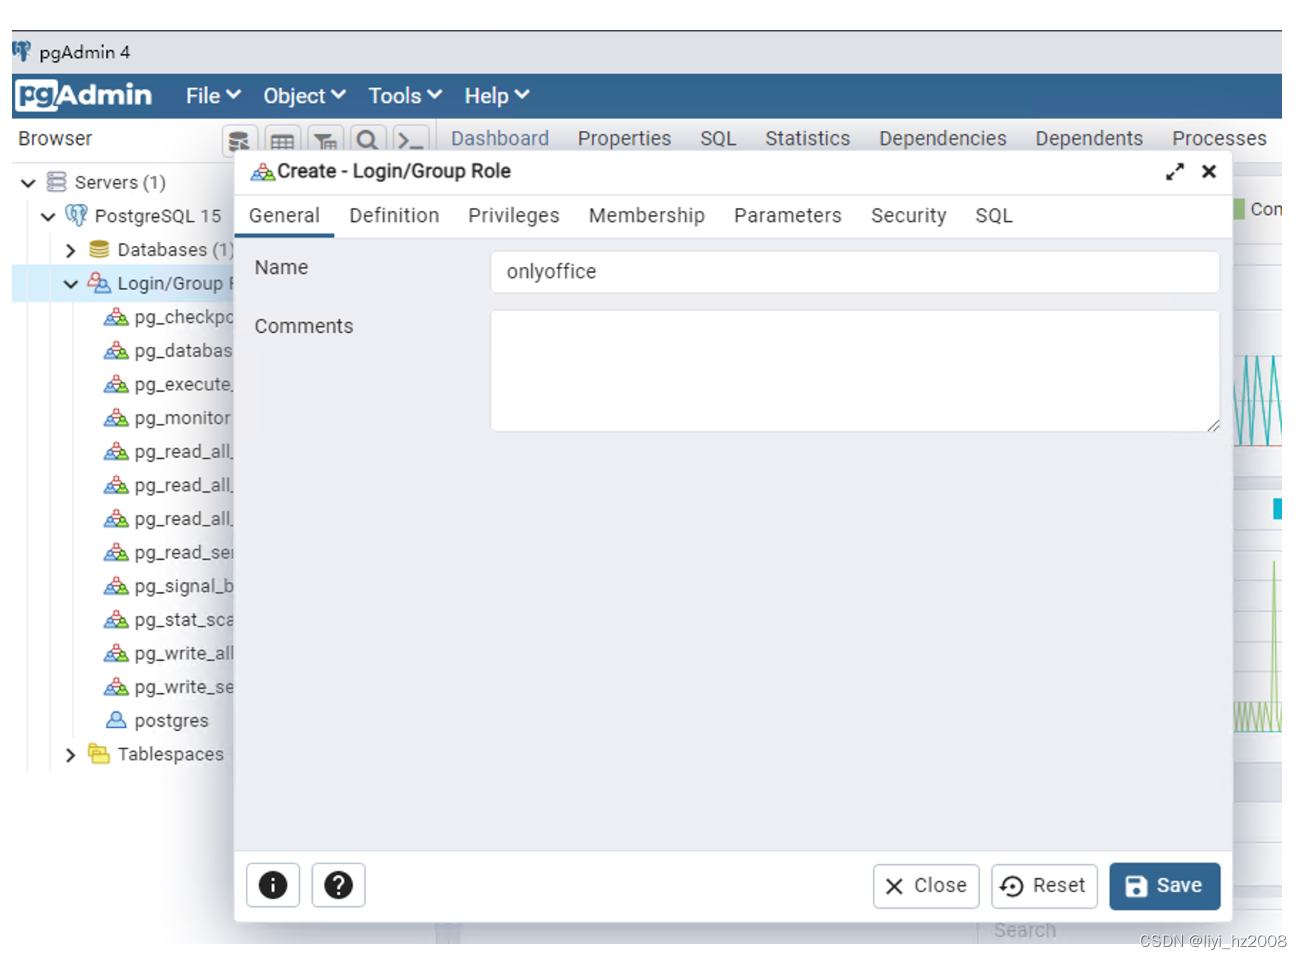
Task: Select the pg_database role
Action: pyautogui.click(x=183, y=351)
